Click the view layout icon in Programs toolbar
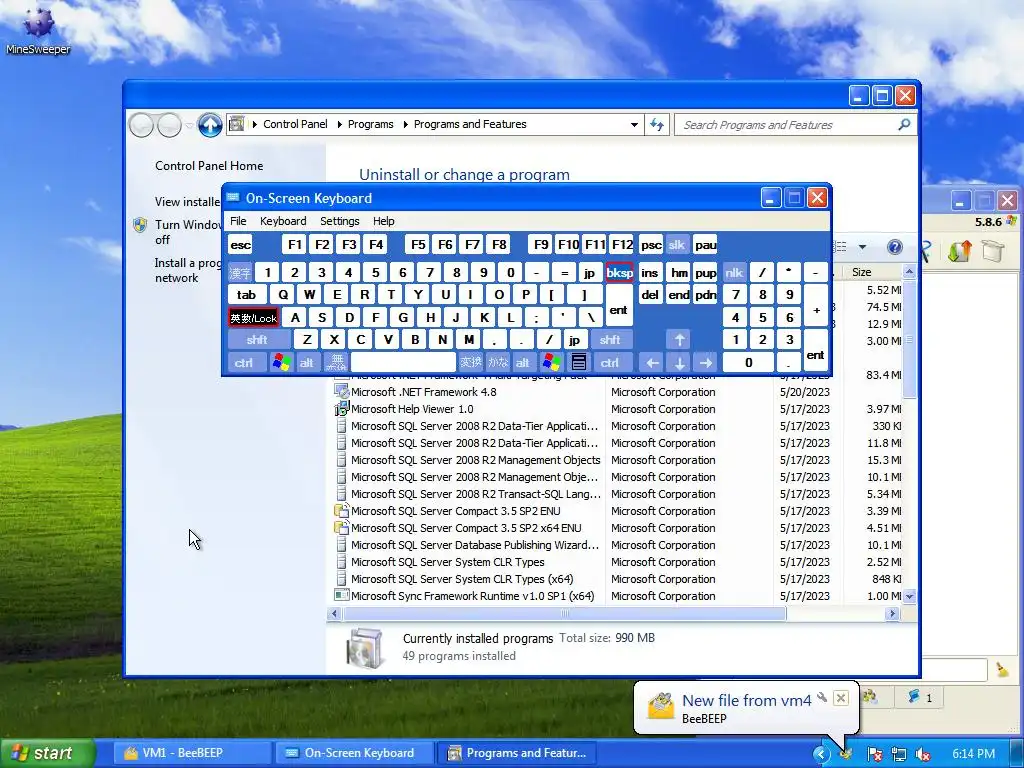Screen dimensions: 1024x768 (840, 247)
